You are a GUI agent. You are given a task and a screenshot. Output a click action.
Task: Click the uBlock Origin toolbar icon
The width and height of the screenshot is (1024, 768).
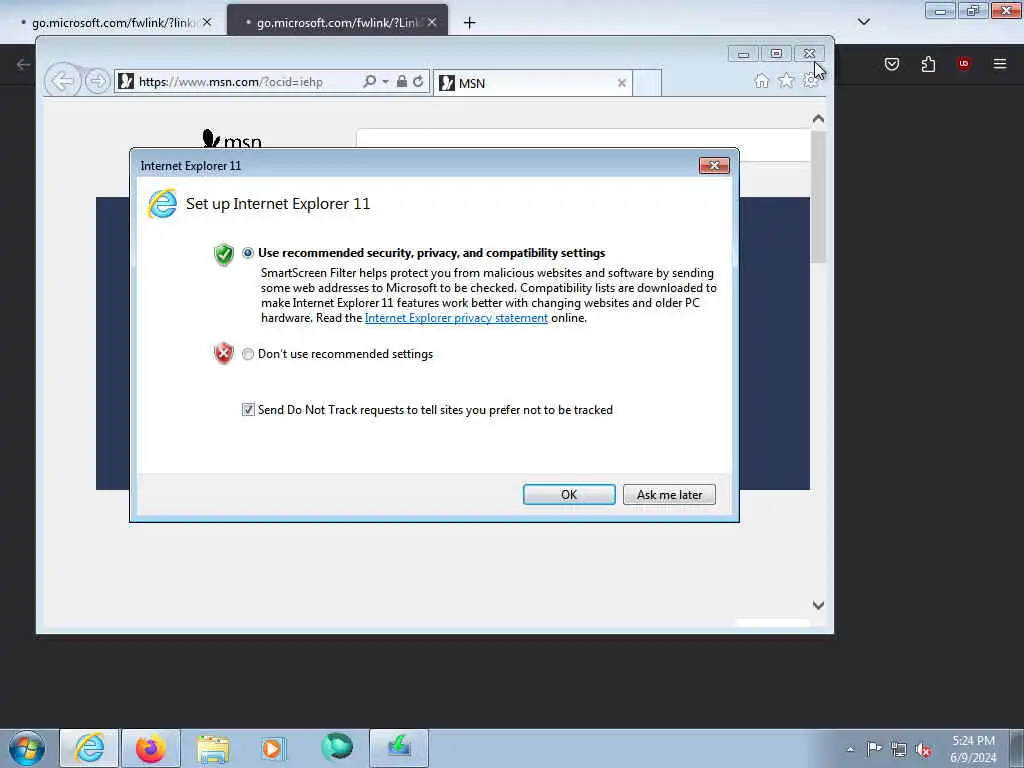pos(963,64)
